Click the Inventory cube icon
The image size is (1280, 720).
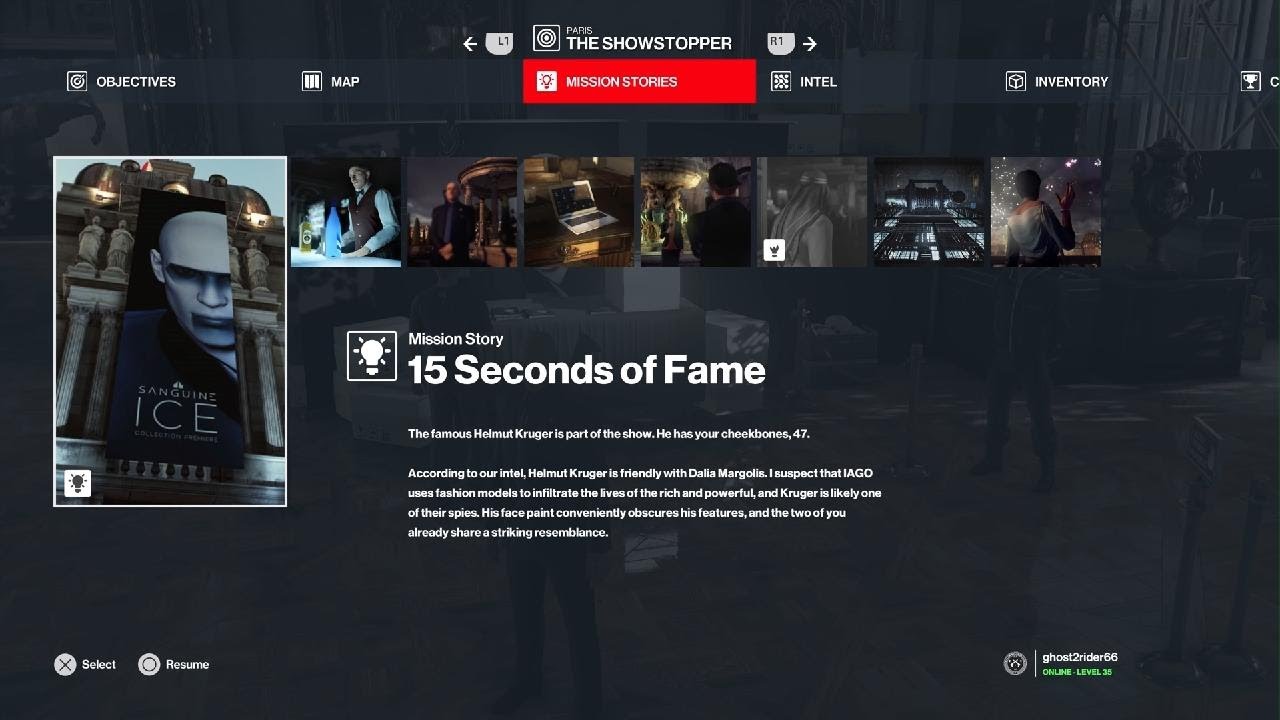[x=1016, y=82]
